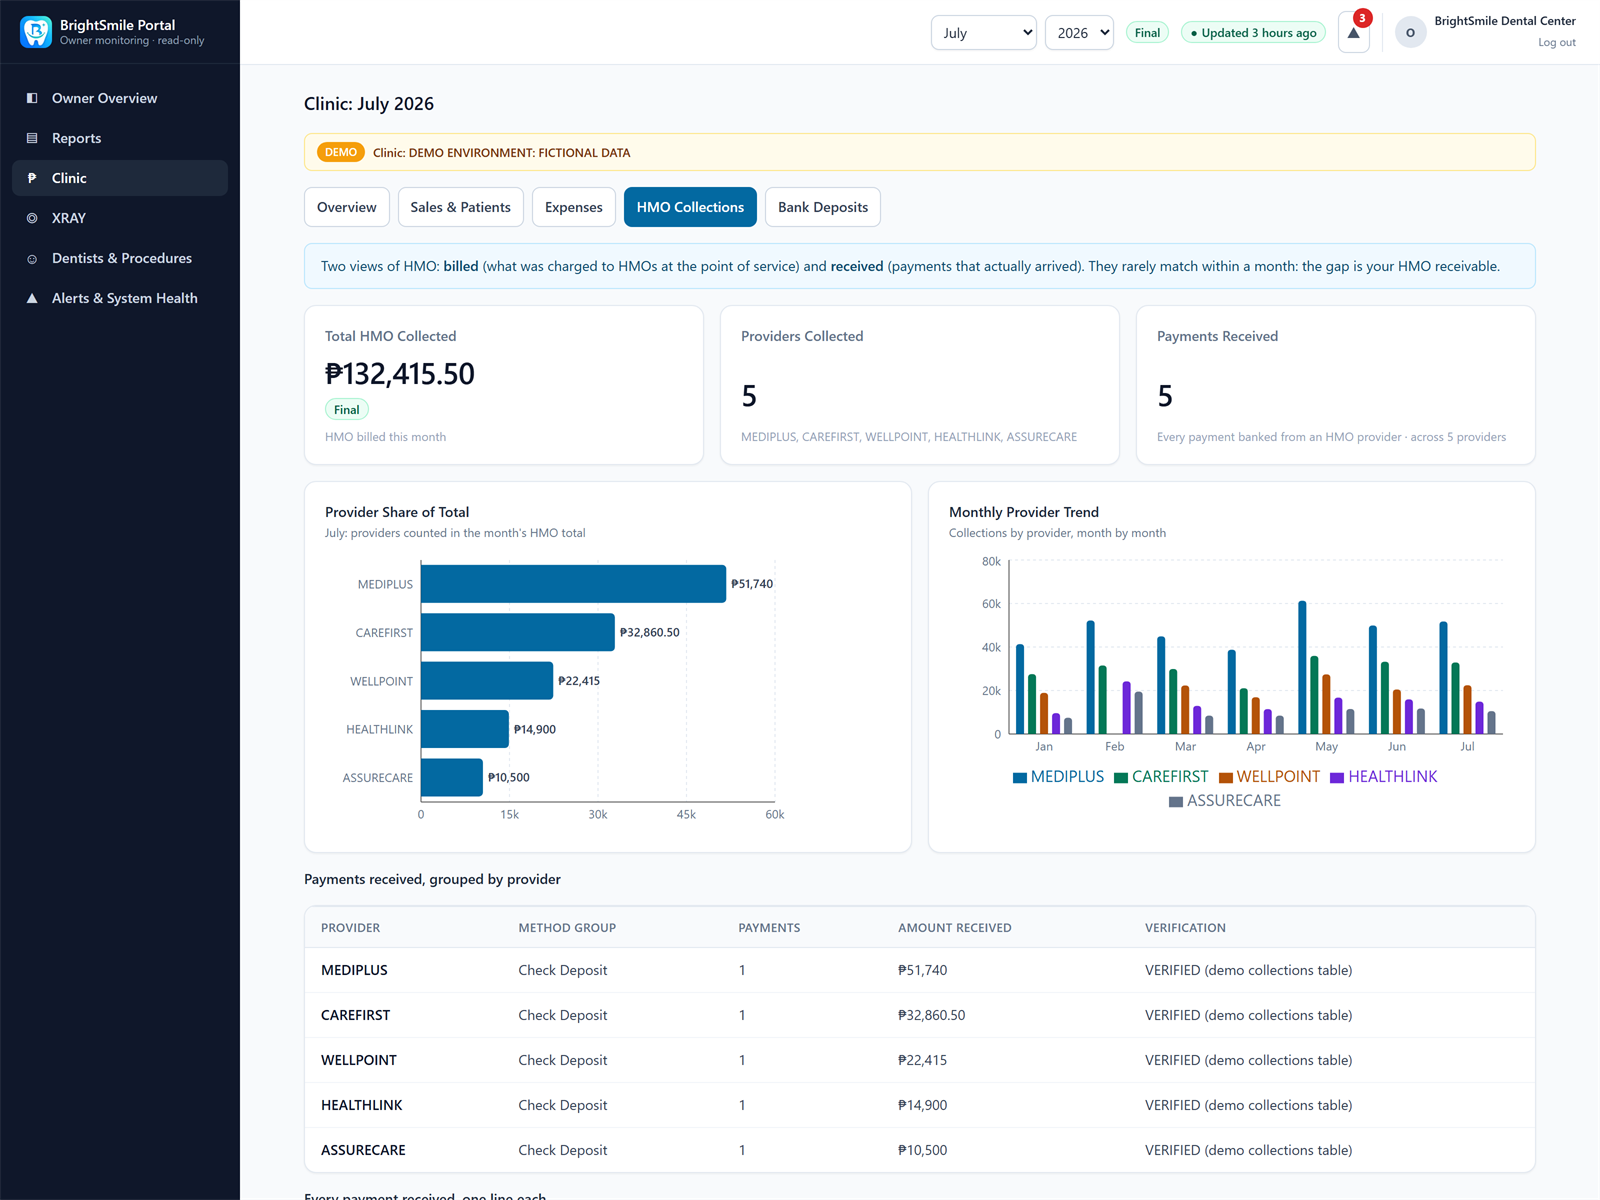Image resolution: width=1600 pixels, height=1200 pixels.
Task: Click the orange DEMO badge
Action: [x=341, y=152]
